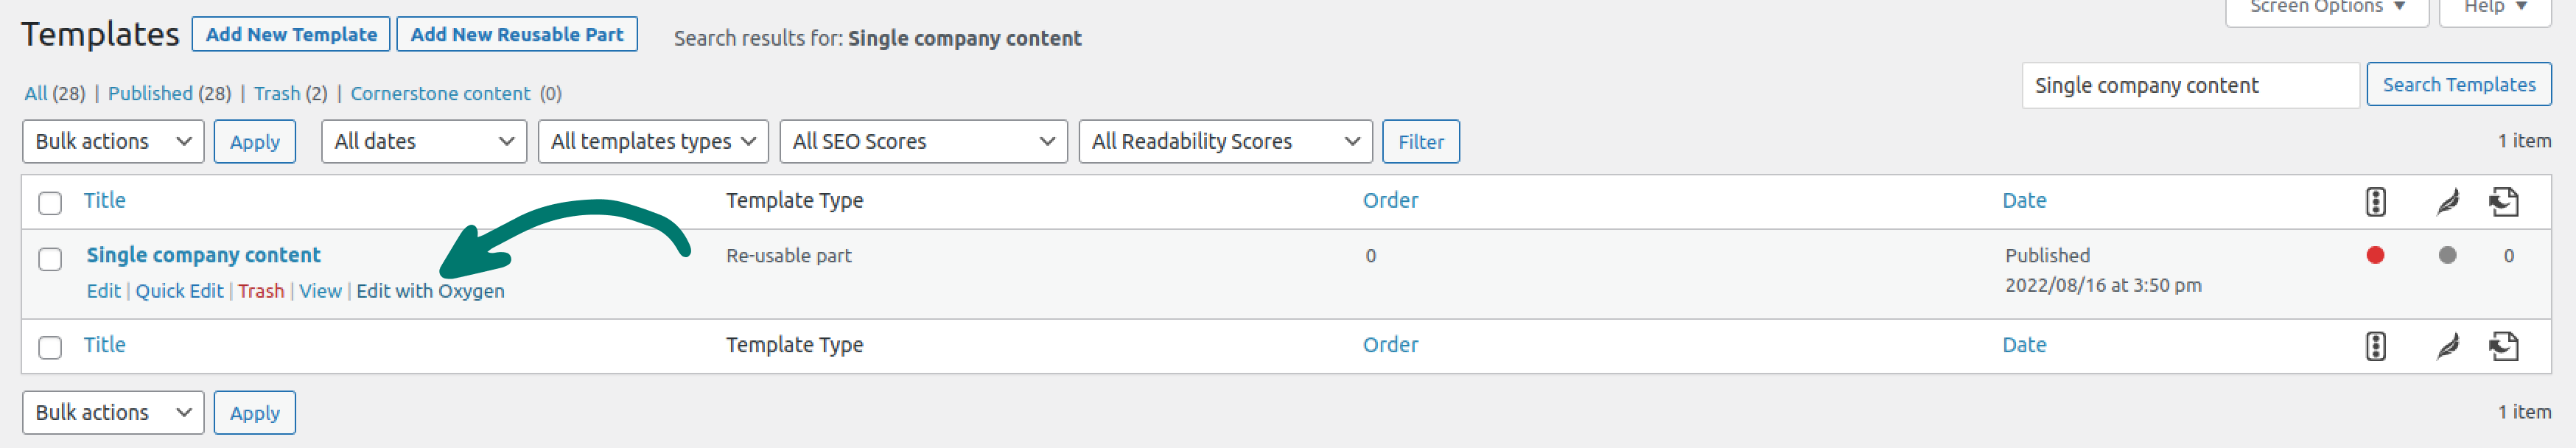
Task: Click into the template search field
Action: [2190, 85]
